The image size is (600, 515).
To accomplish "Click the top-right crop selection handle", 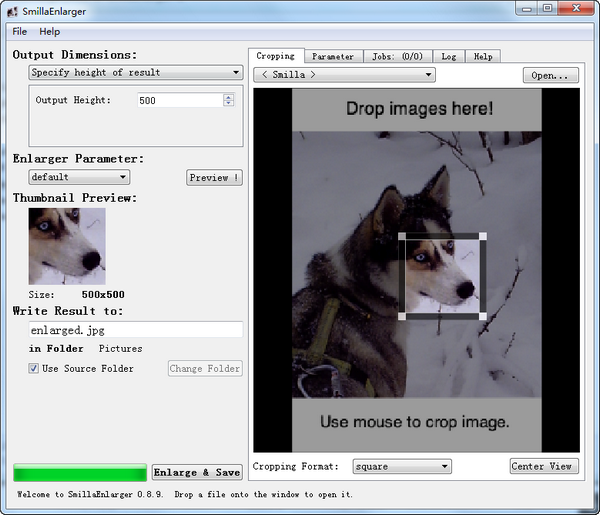I will (482, 237).
